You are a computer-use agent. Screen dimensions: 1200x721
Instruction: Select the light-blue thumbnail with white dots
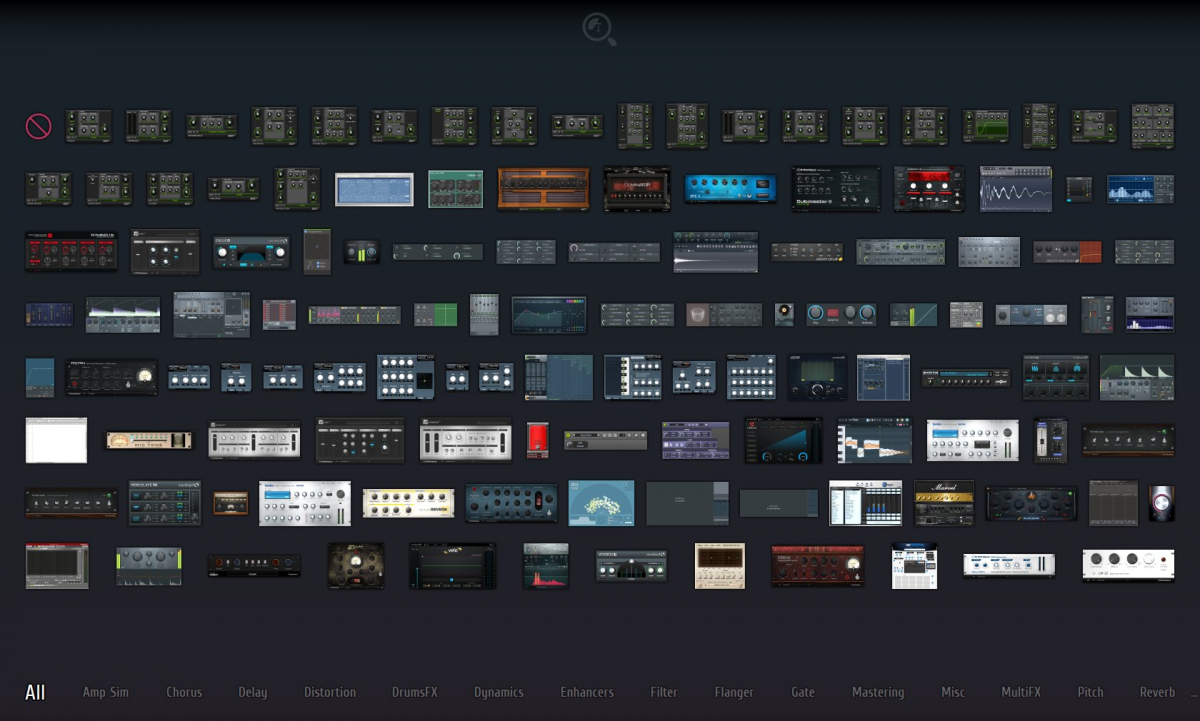[x=601, y=502]
